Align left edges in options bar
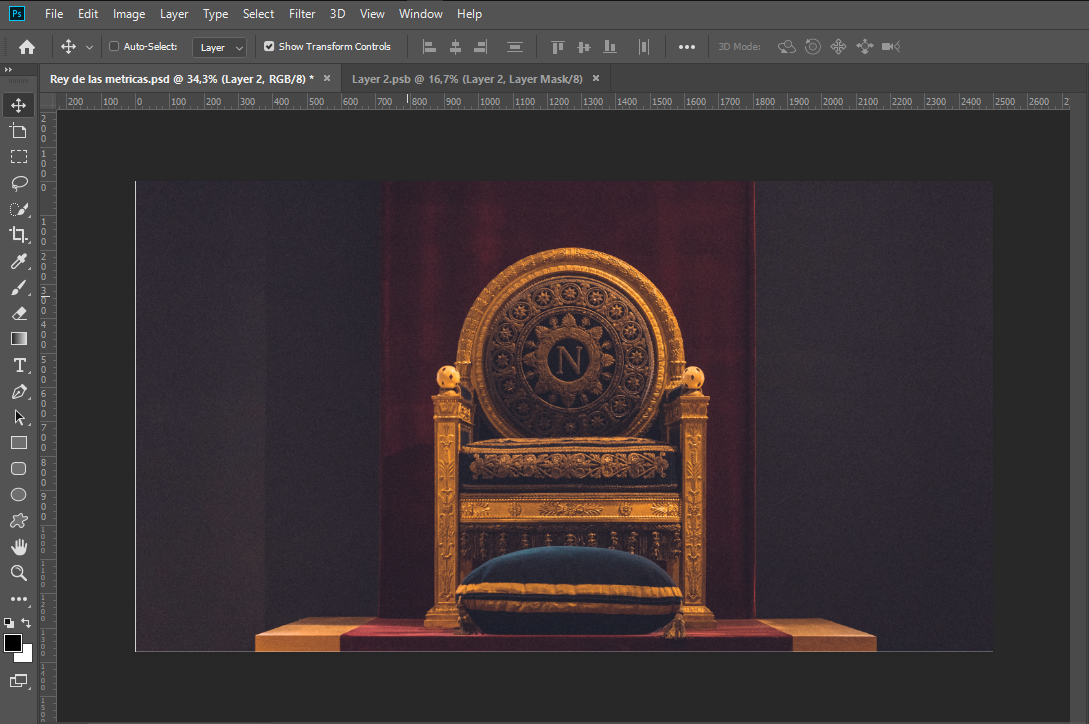This screenshot has height=724, width=1089. click(430, 47)
